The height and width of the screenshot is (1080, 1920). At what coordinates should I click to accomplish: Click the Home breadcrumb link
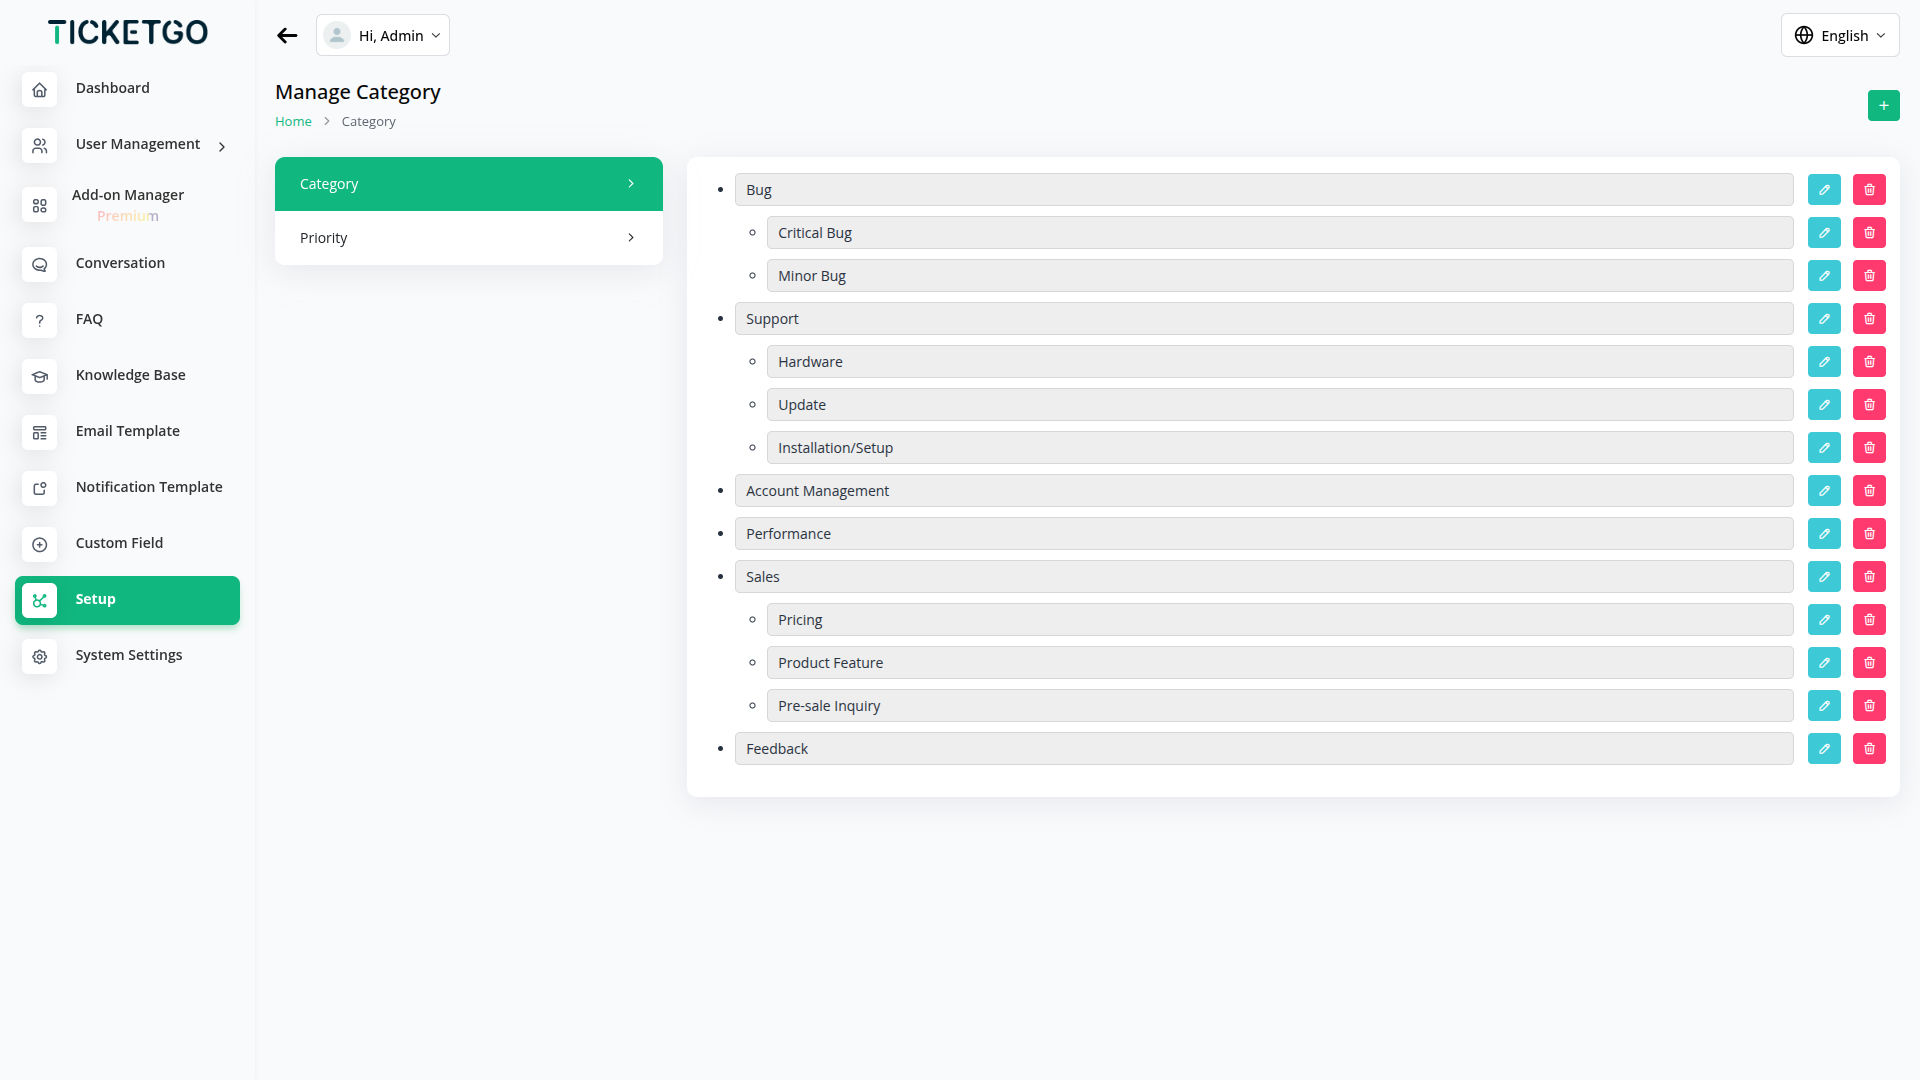[293, 122]
